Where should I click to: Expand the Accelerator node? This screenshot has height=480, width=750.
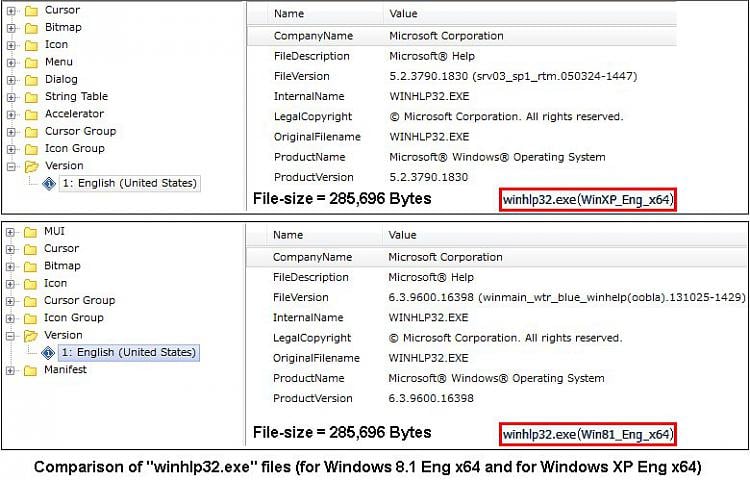click(x=11, y=115)
